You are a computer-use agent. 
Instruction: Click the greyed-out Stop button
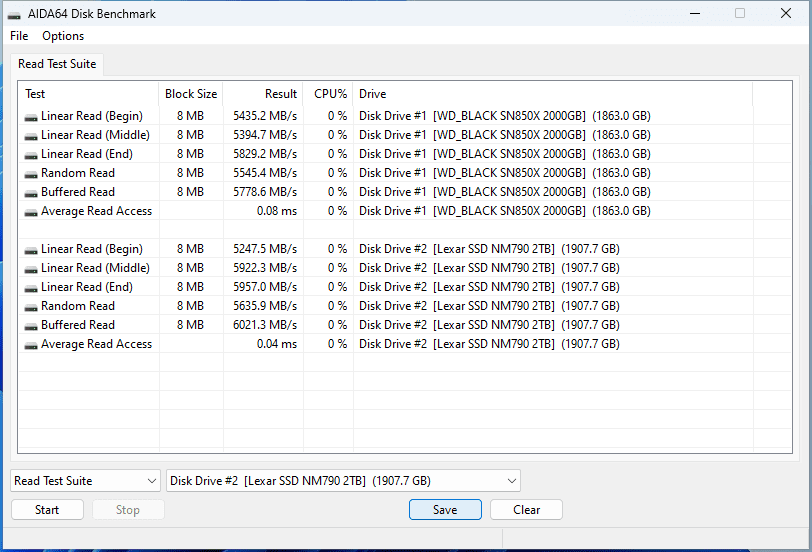(128, 510)
